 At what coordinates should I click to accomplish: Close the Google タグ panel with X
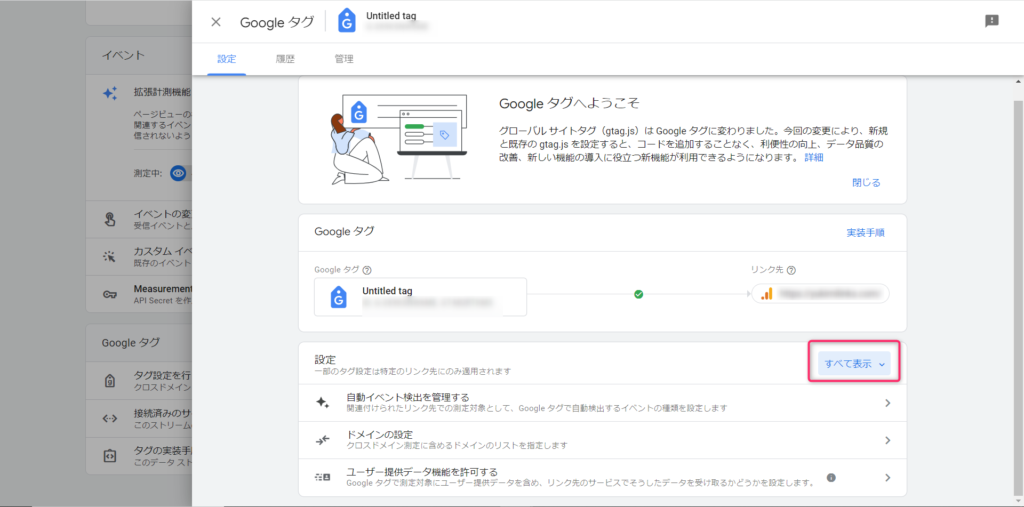point(216,22)
